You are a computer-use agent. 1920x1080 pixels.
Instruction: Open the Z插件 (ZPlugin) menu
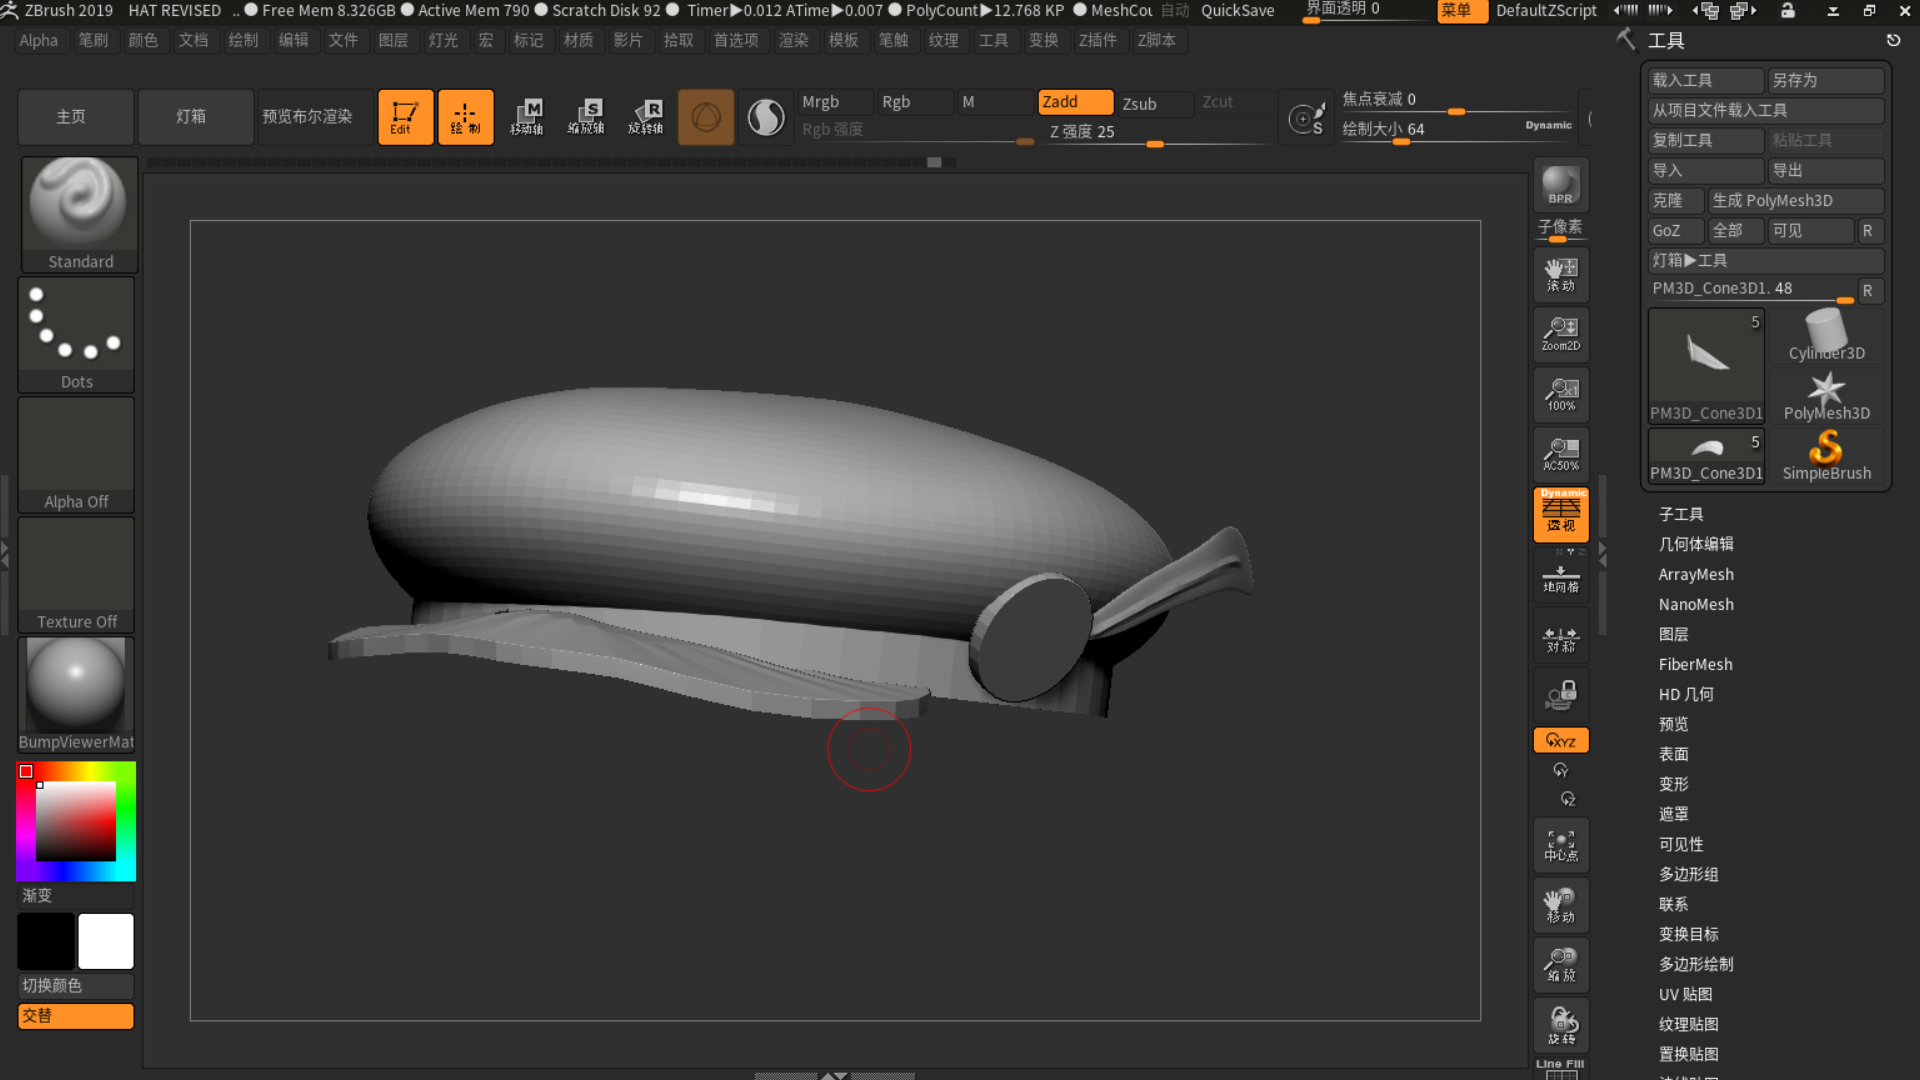coord(1097,40)
